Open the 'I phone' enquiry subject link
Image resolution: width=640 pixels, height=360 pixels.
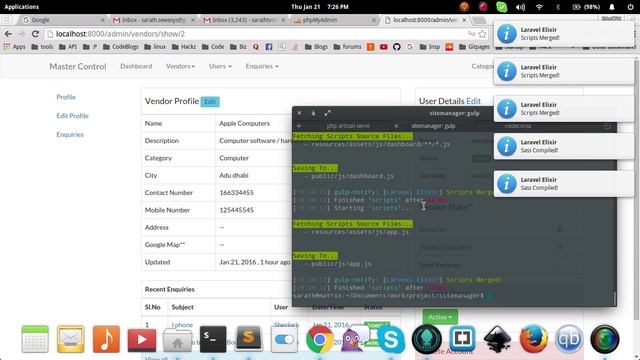182,324
